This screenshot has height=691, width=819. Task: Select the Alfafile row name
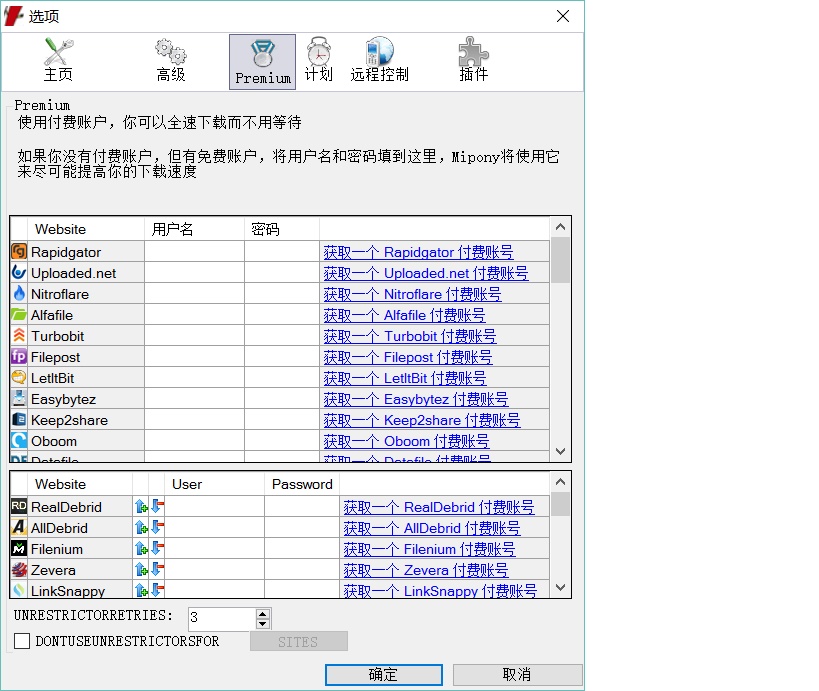(52, 315)
